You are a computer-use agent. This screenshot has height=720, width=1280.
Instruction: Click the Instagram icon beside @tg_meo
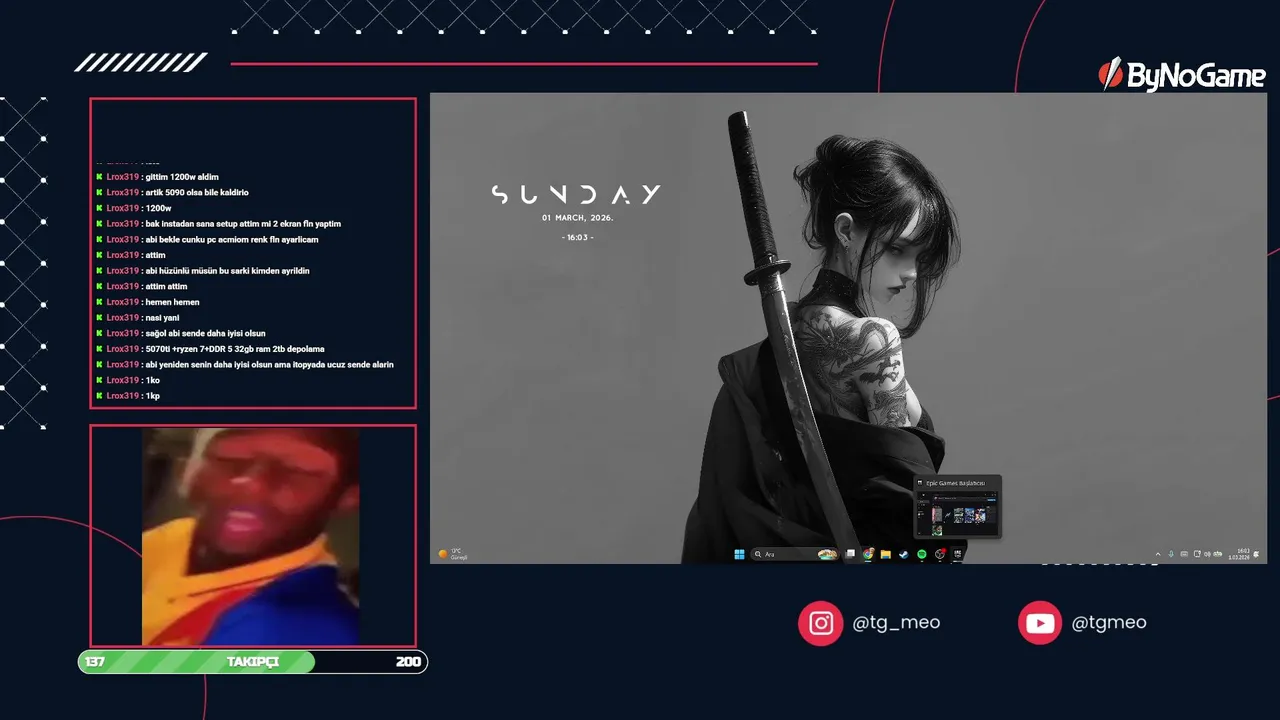[821, 623]
